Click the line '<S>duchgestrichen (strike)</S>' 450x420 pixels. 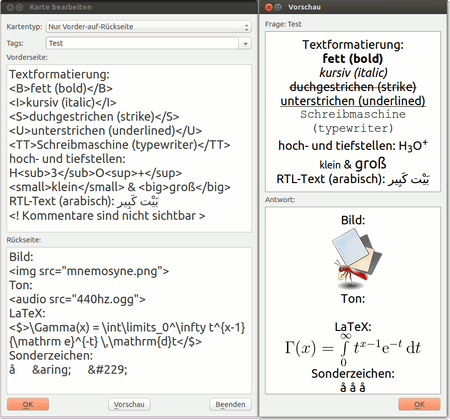94,117
